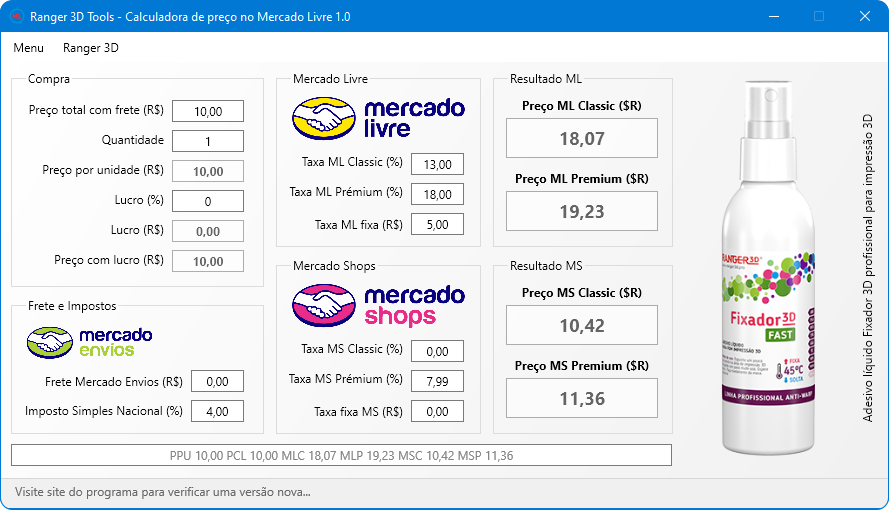Click the summary bar with PPU values

(341, 455)
